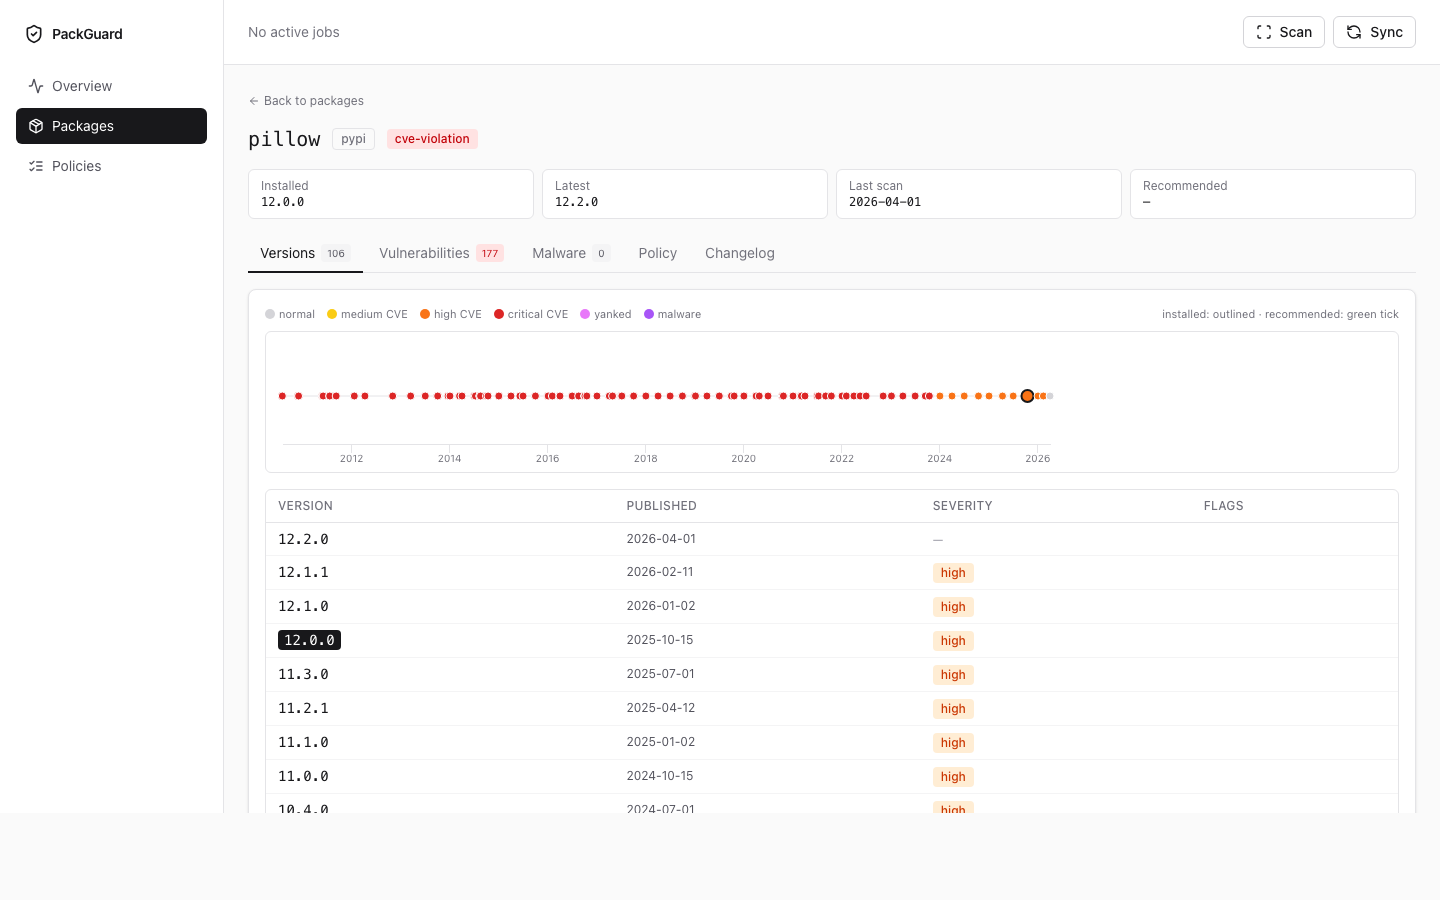Click the red critical CVE legend dot
The height and width of the screenshot is (900, 1440).
tap(499, 314)
